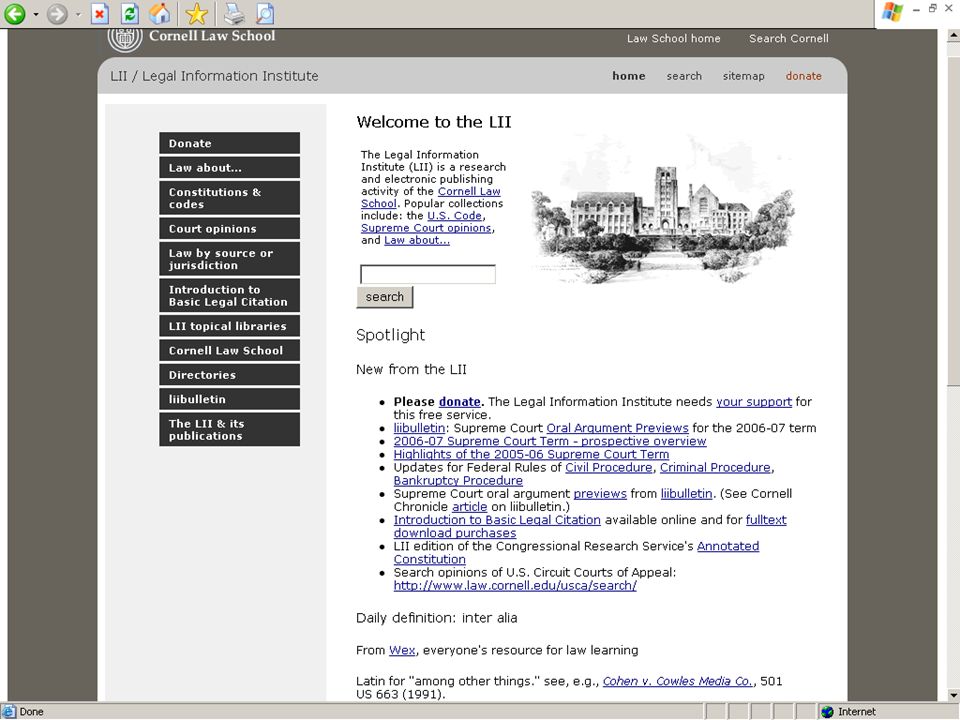Viewport: 960px width, 720px height.
Task: Click the search text input field
Action: click(427, 274)
